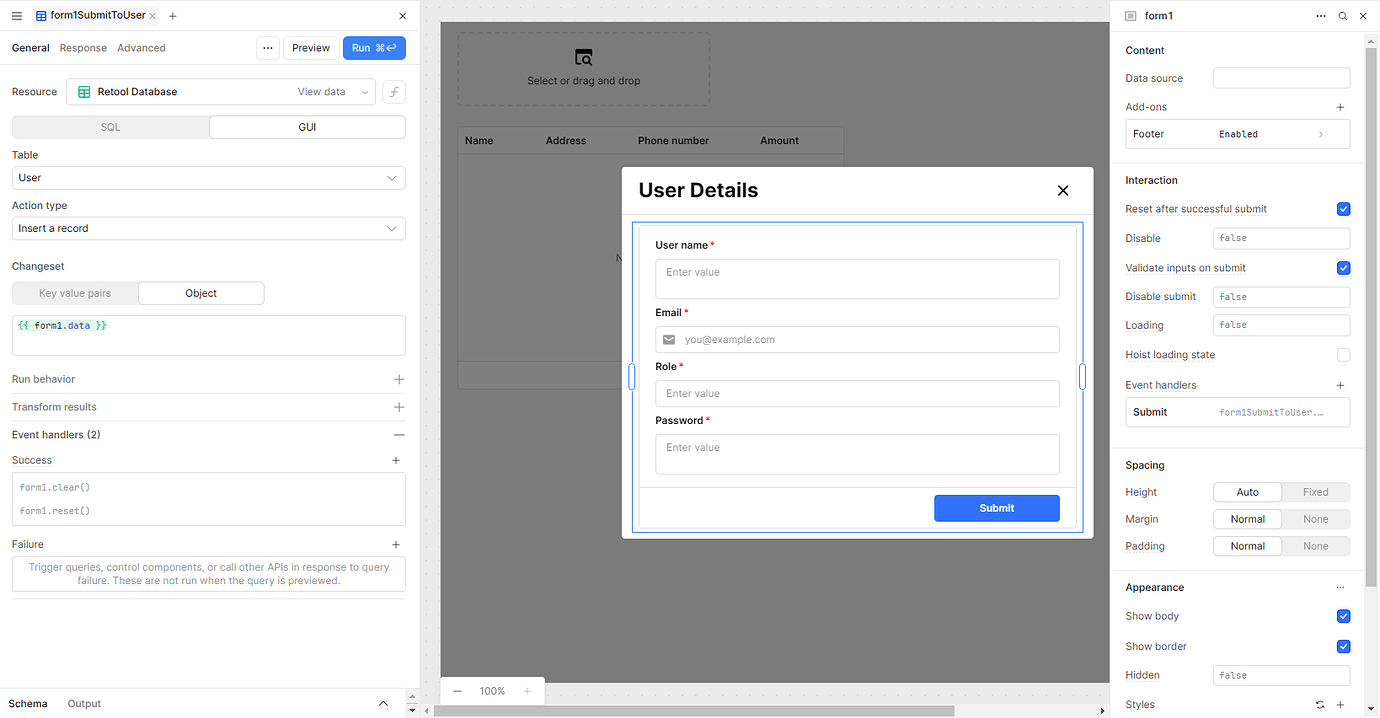Disable Reset after successful submit
Image resolution: width=1380 pixels, height=718 pixels.
tap(1343, 209)
